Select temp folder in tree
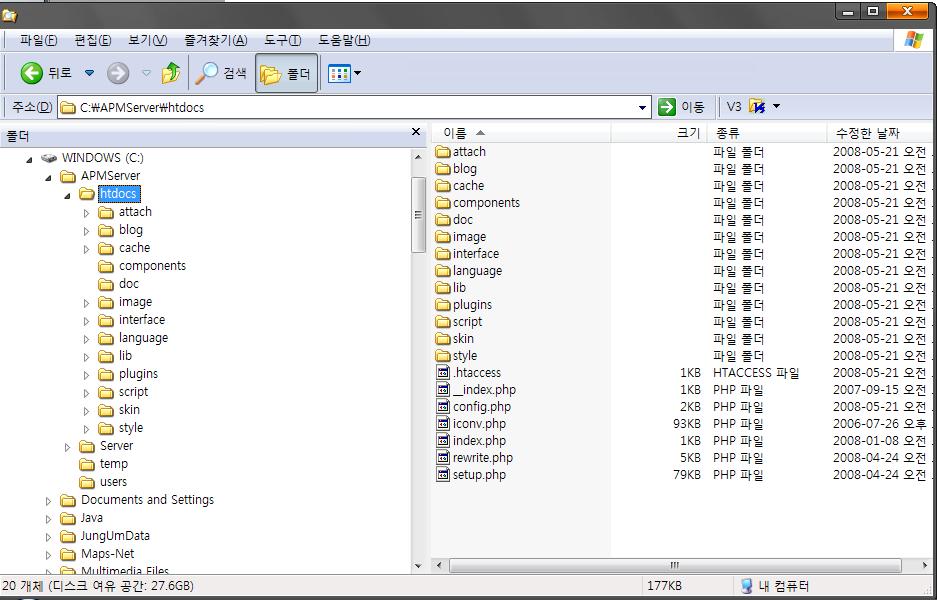The height and width of the screenshot is (600, 937). coord(114,464)
